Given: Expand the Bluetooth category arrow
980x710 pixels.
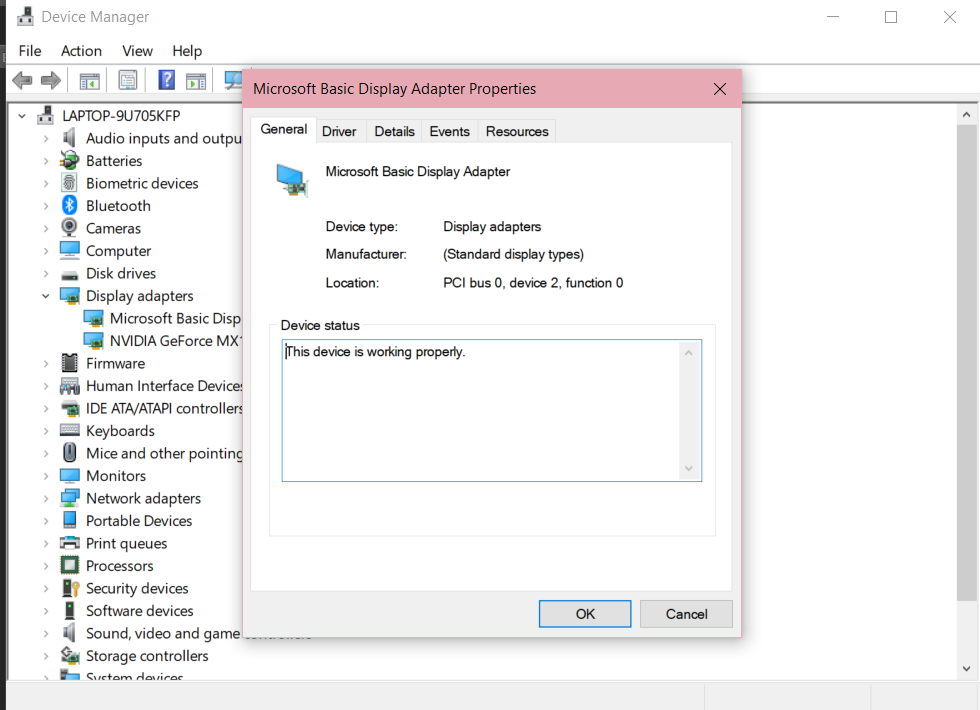Looking at the screenshot, I should point(46,206).
